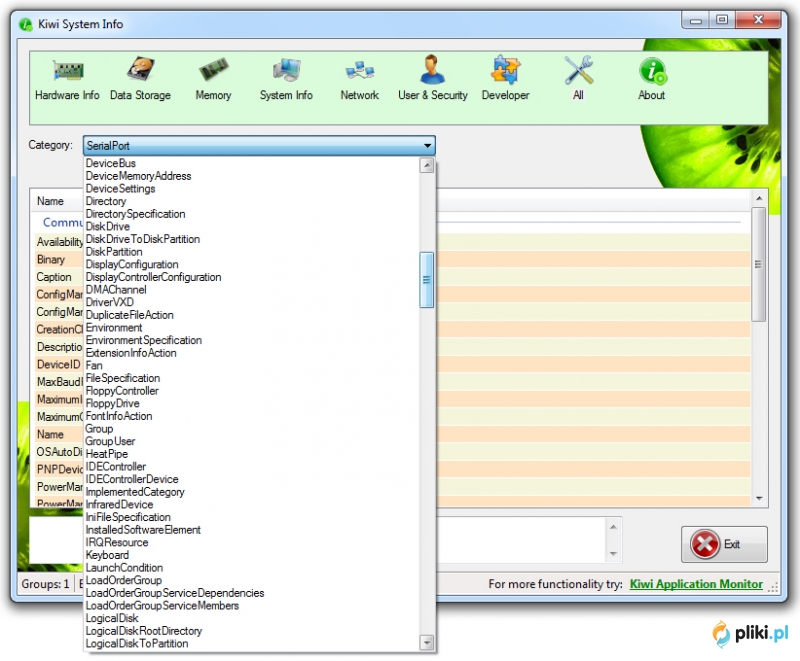Select DisplayControllerConfiguration list entry
This screenshot has width=800, height=661.
252,277
